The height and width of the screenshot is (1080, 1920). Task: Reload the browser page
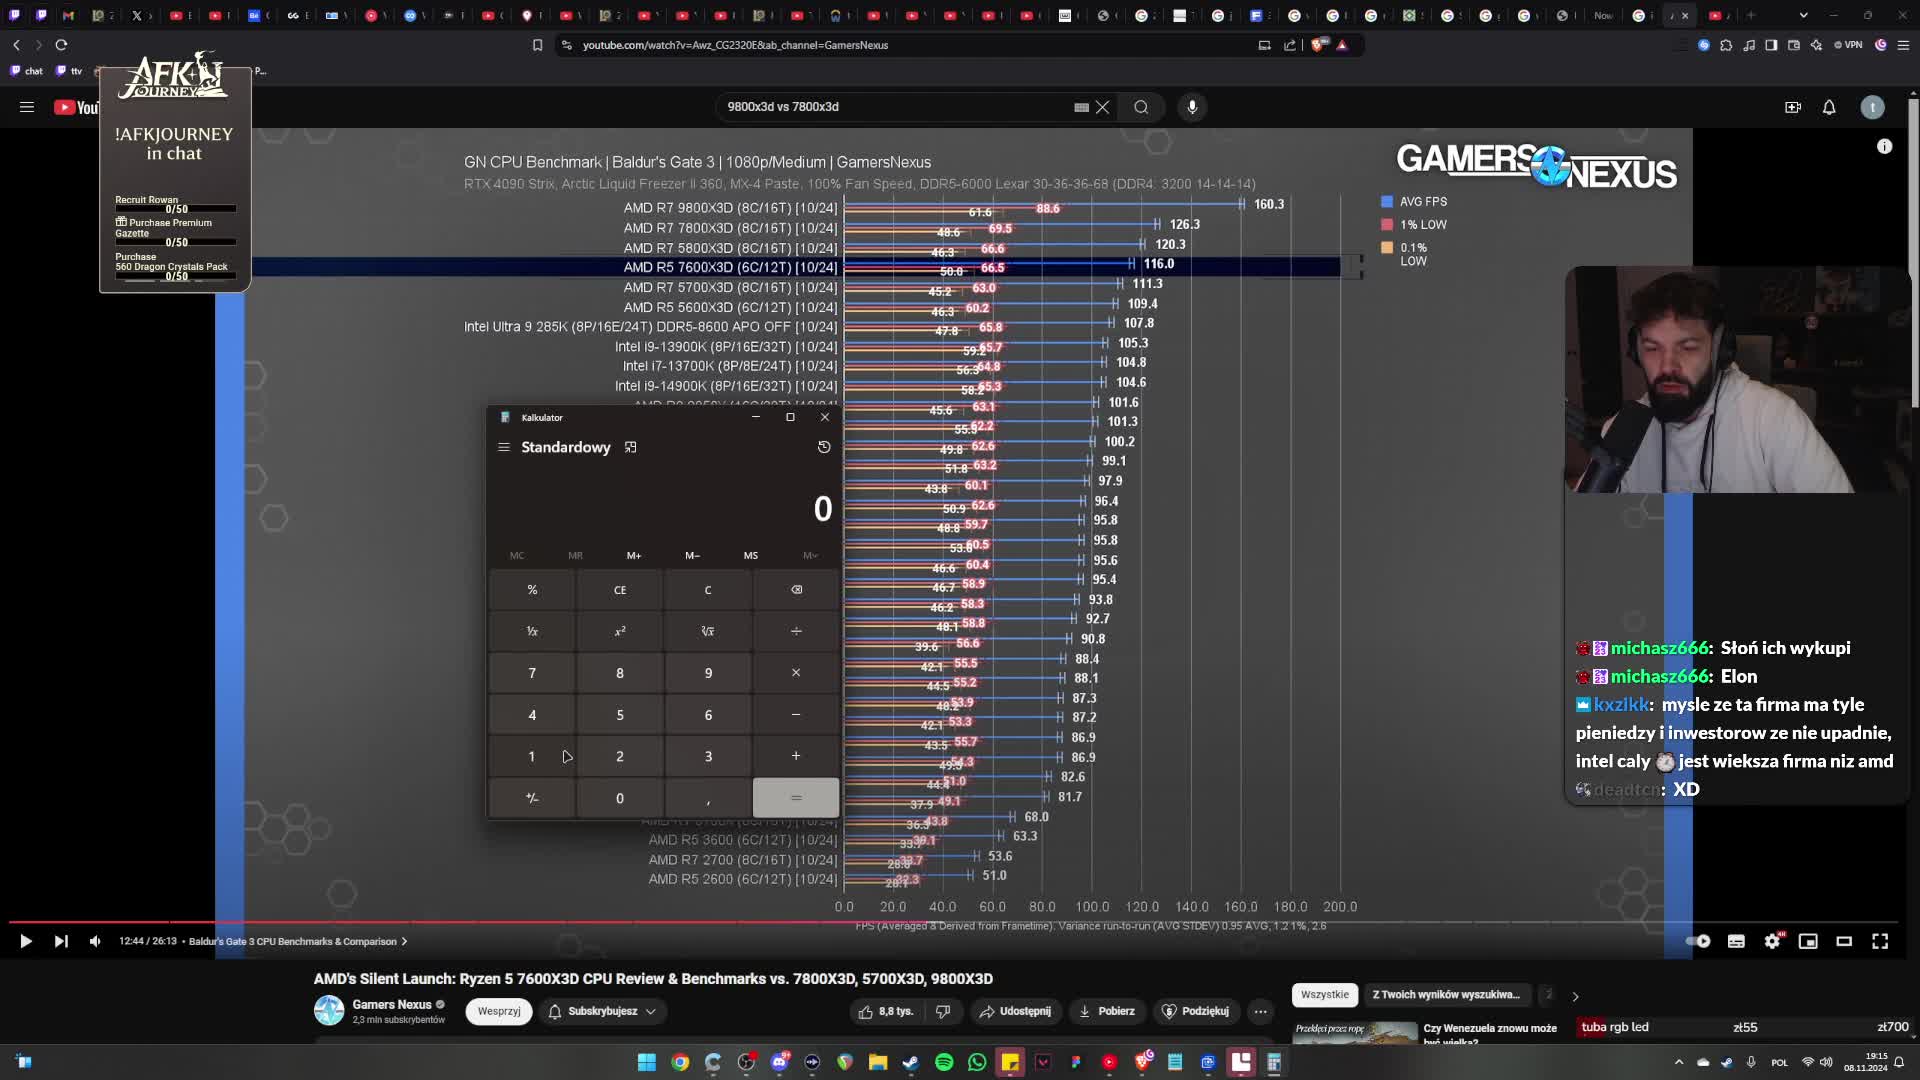[61, 45]
